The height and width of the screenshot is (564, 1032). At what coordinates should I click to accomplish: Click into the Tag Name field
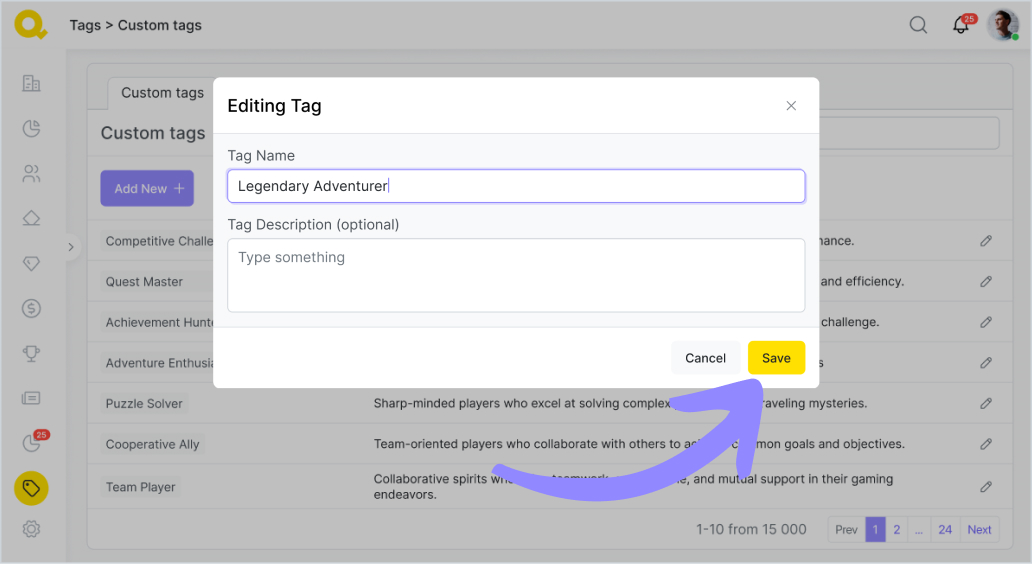(515, 186)
